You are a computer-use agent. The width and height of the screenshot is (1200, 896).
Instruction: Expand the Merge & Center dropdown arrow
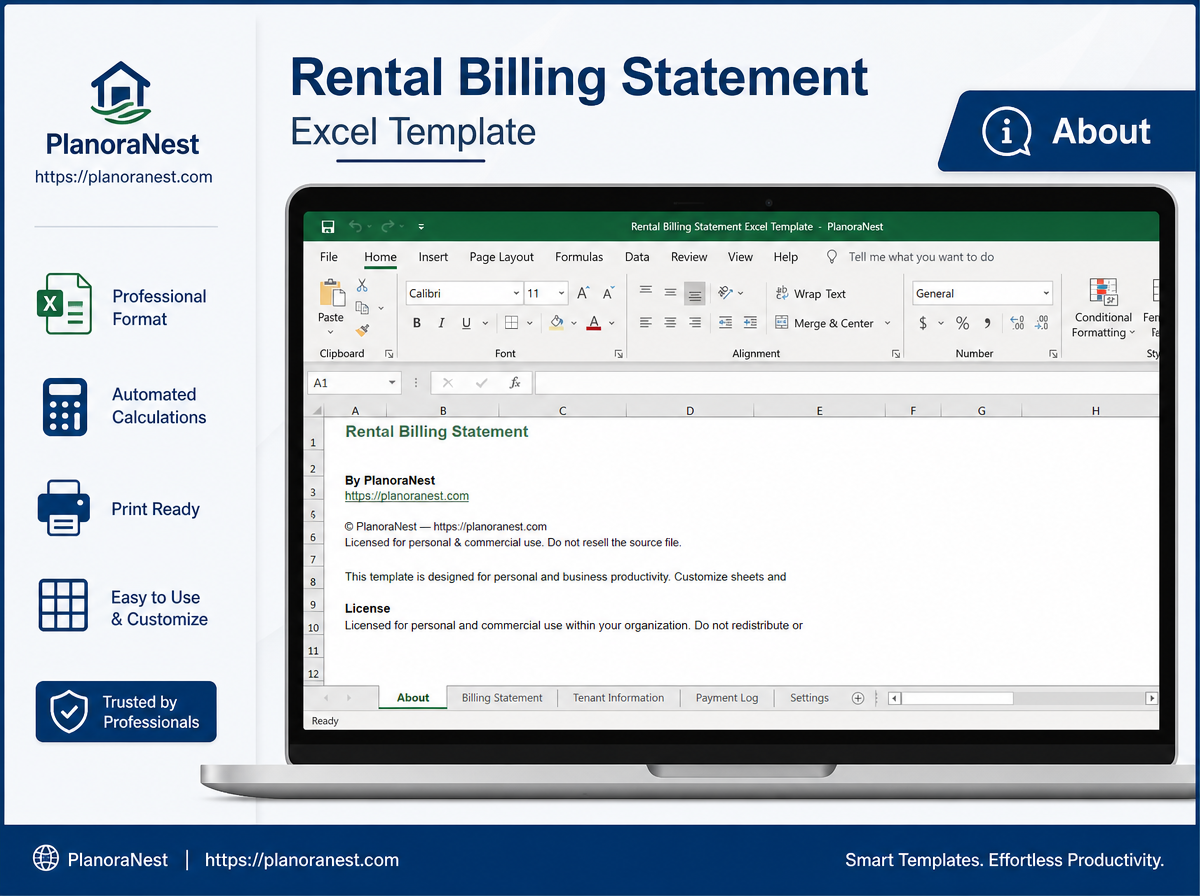(x=888, y=324)
